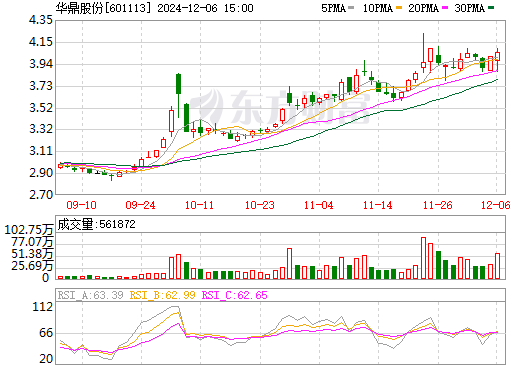Click the 成交量:561872 volume readout

tap(96, 224)
